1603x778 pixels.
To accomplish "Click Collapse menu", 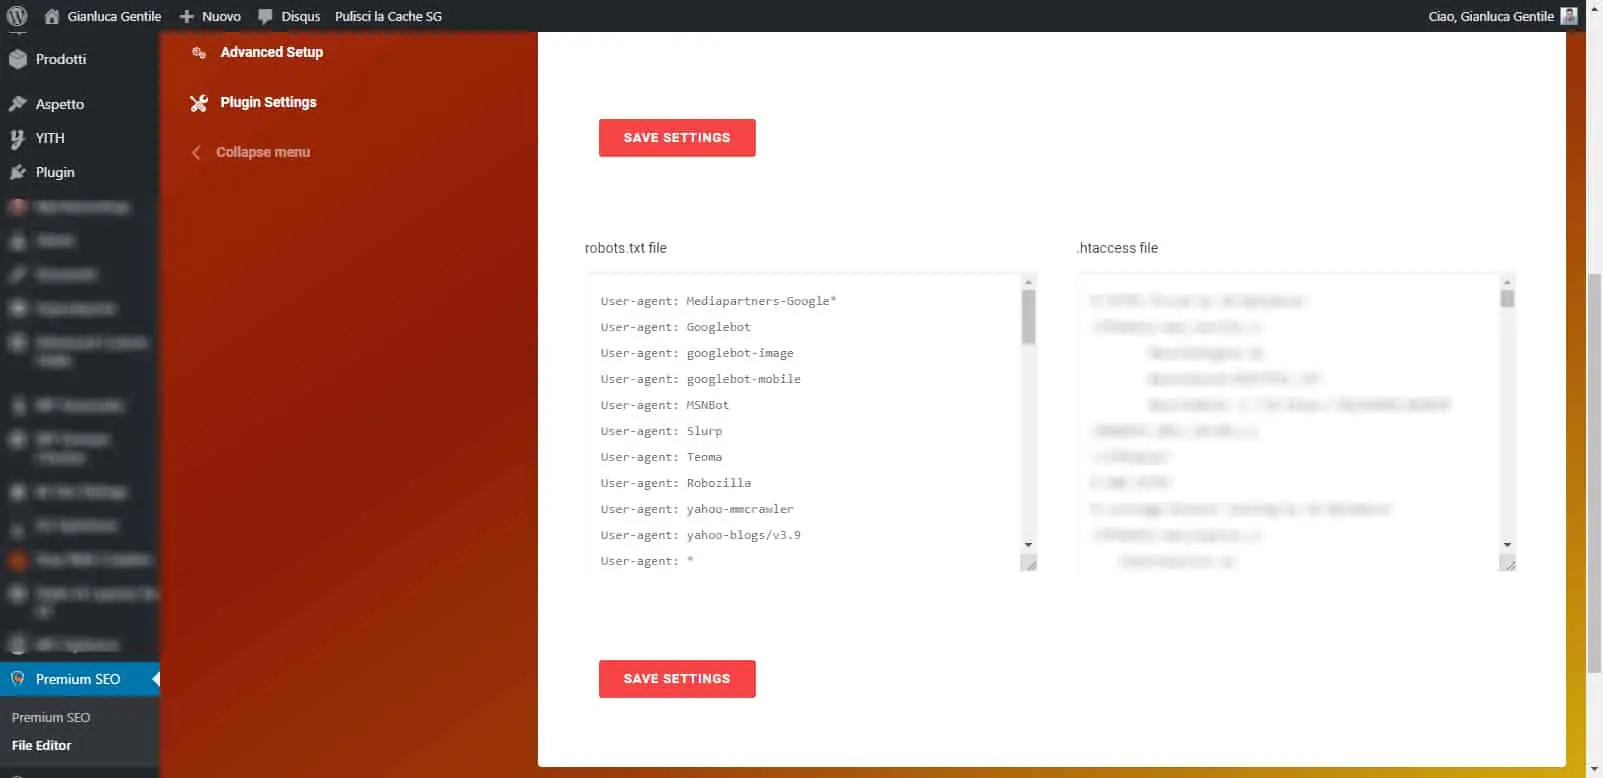I will pyautogui.click(x=263, y=152).
